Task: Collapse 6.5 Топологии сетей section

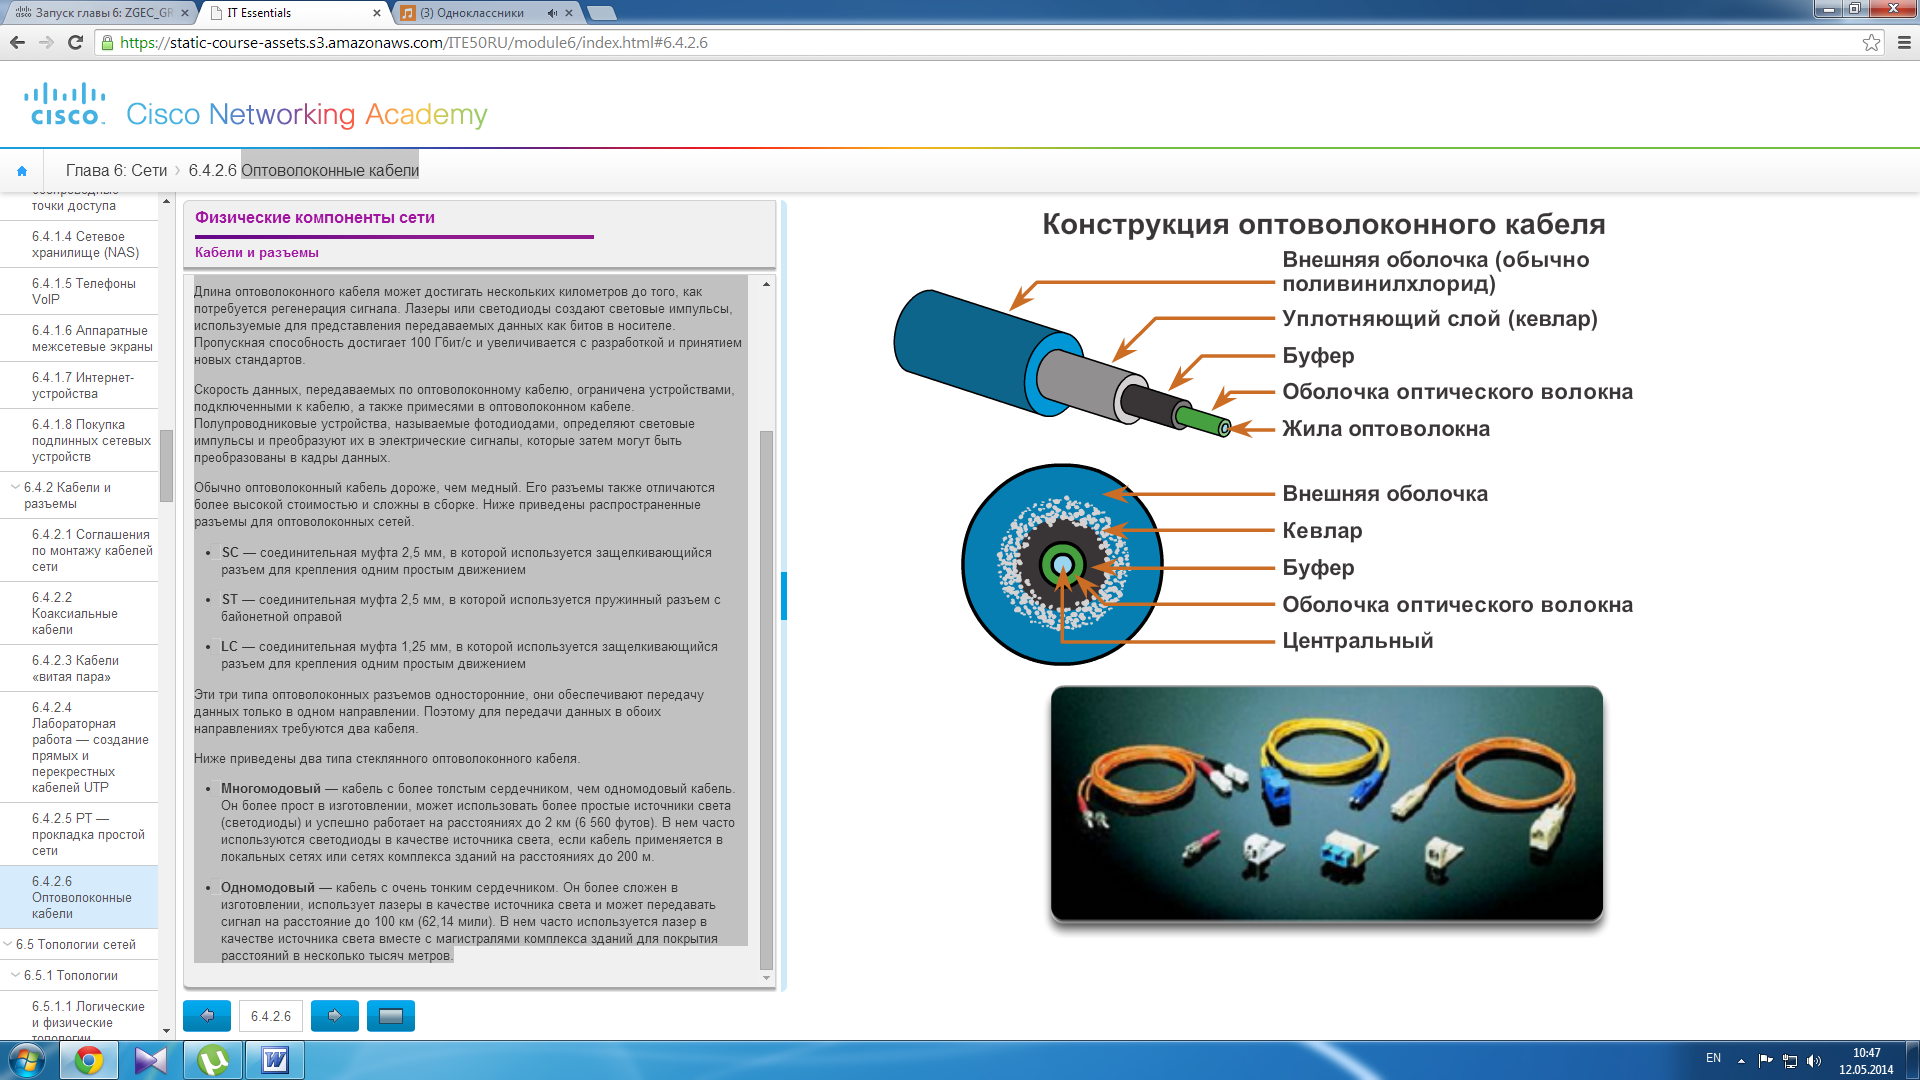Action: 7,944
